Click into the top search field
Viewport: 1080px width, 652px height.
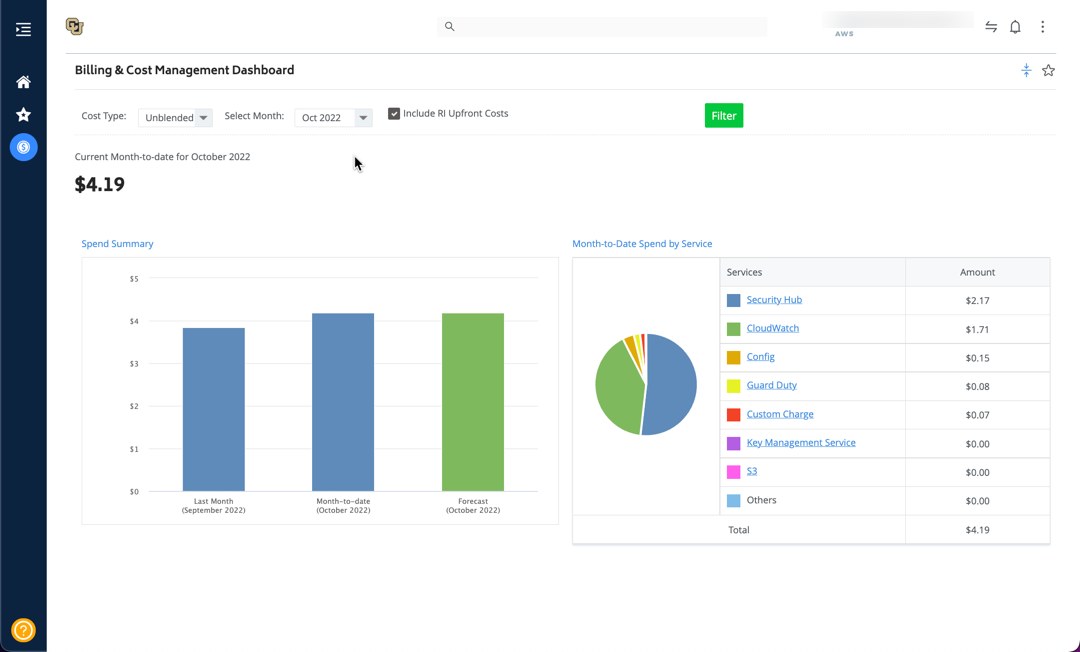(x=601, y=26)
